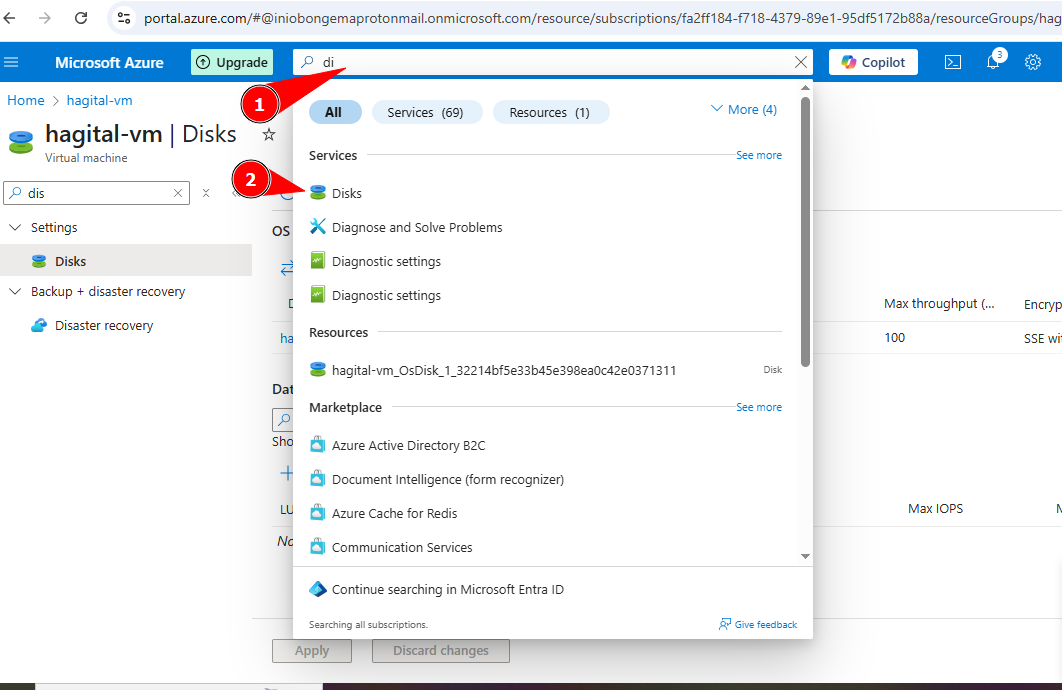
Task: Go to Microsoft Azure home logo text
Action: tap(109, 62)
